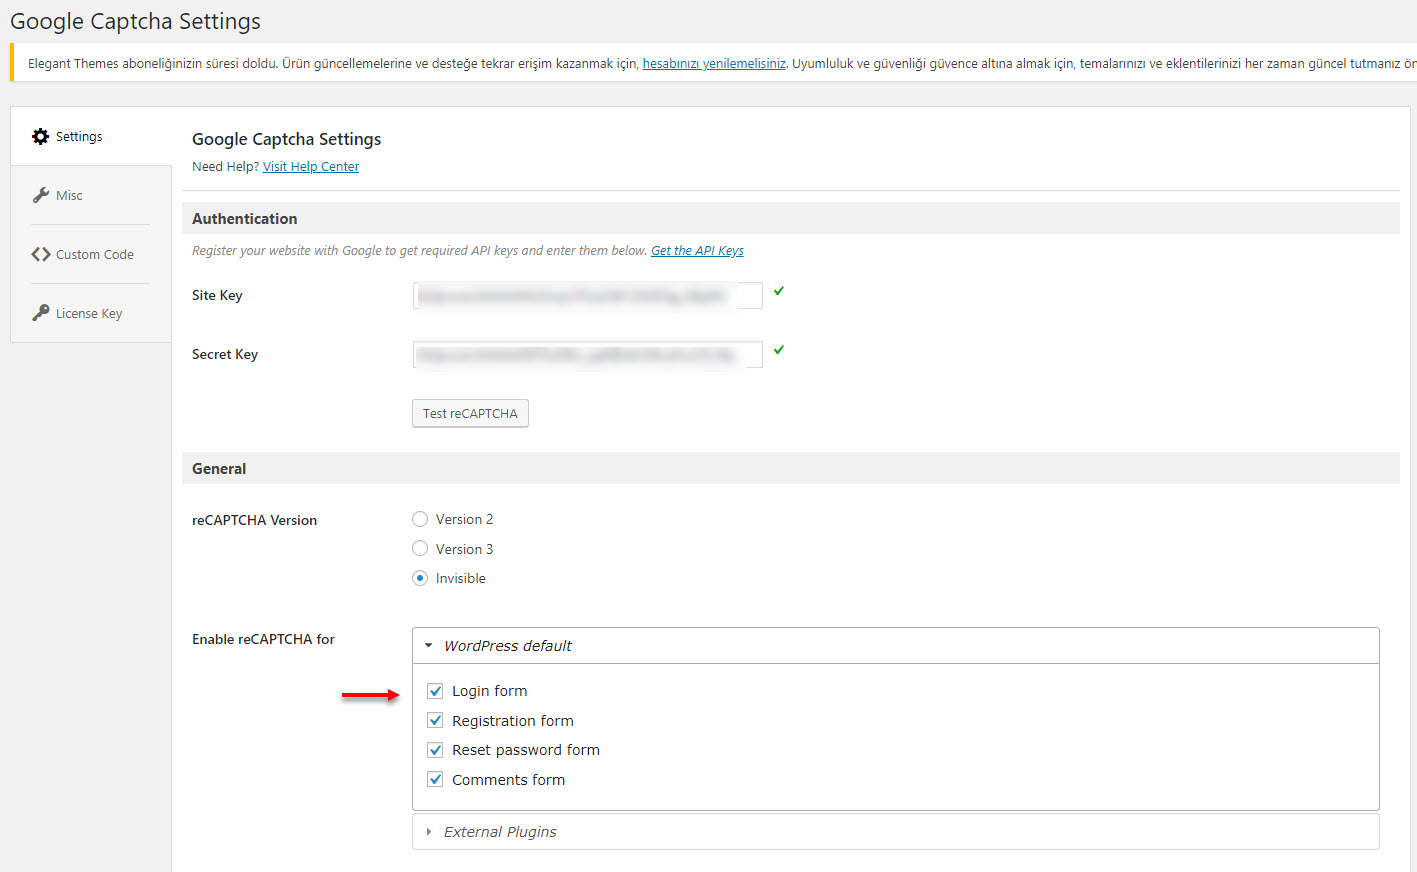Expand the External Plugins section
This screenshot has width=1417, height=872.
tap(895, 832)
